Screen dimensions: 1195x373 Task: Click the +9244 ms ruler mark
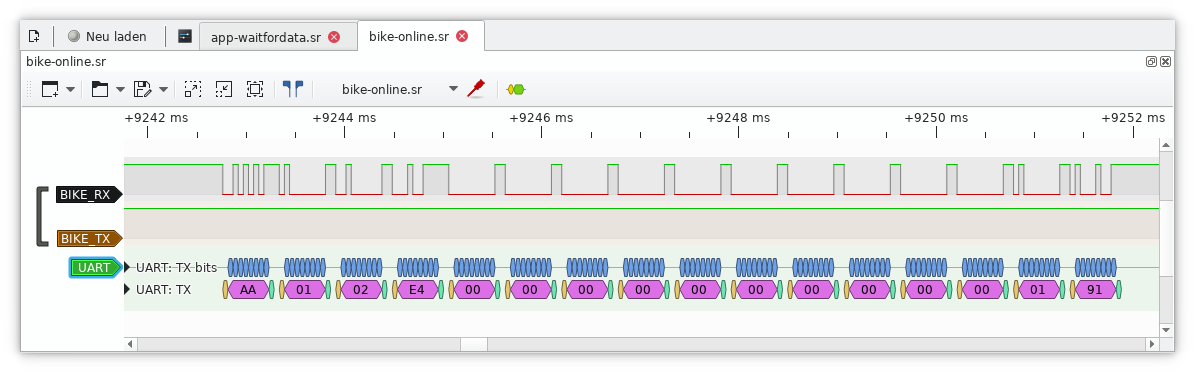click(344, 117)
